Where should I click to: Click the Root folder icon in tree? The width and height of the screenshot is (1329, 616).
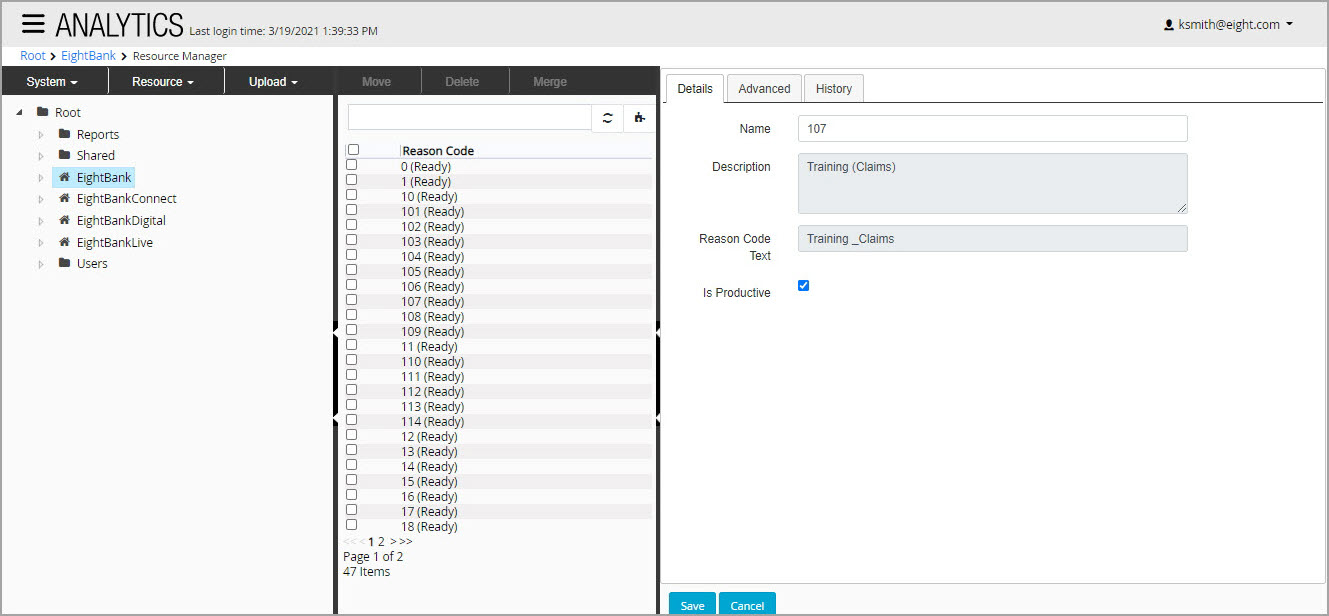click(43, 112)
